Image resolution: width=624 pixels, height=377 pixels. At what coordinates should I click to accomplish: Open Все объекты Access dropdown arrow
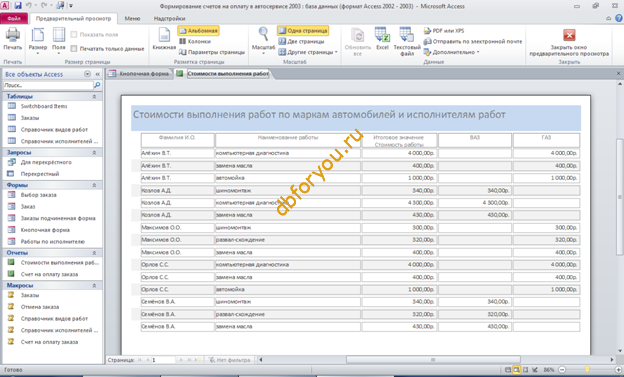coord(88,74)
